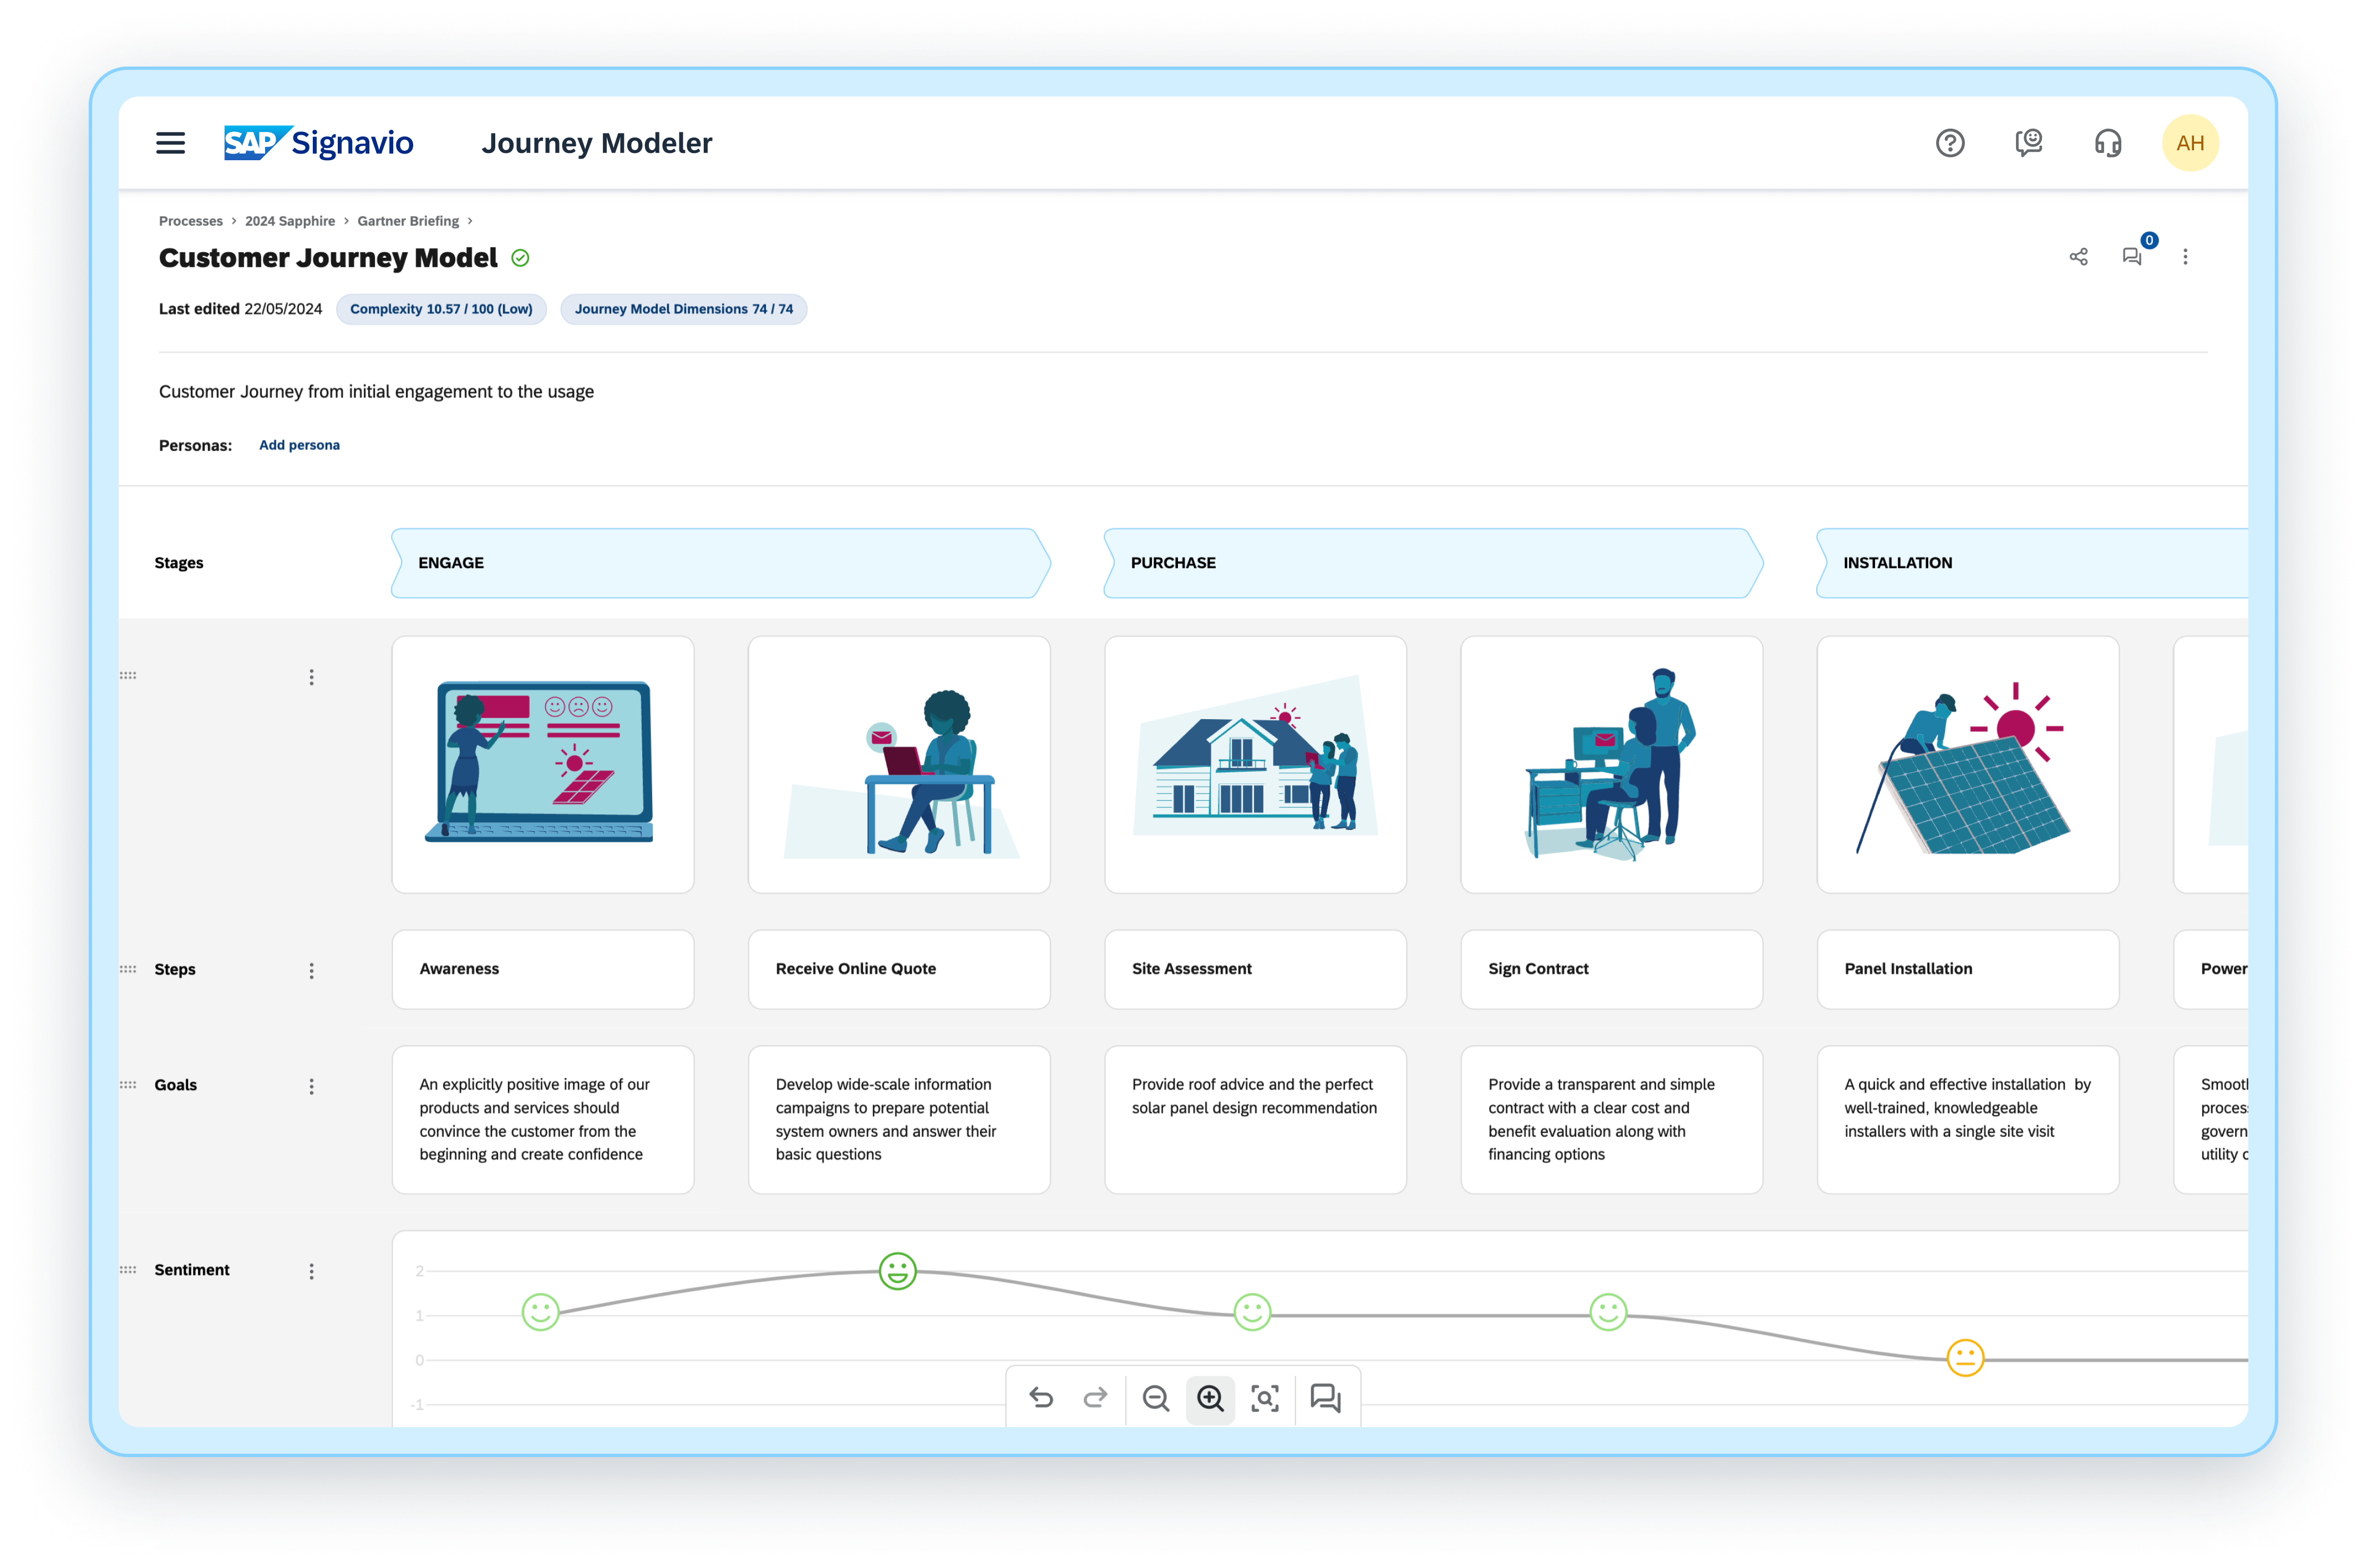
Task: Open the AH user account menu
Action: 2191,142
